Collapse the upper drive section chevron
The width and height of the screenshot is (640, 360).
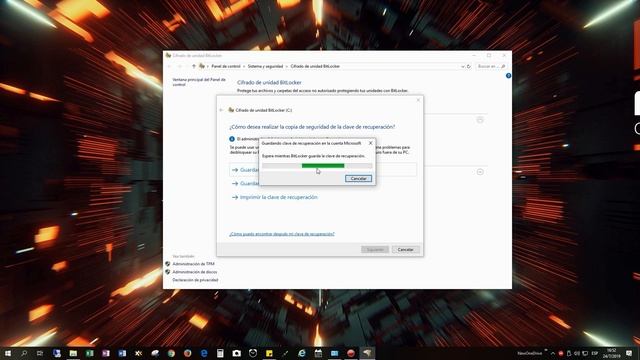480,120
